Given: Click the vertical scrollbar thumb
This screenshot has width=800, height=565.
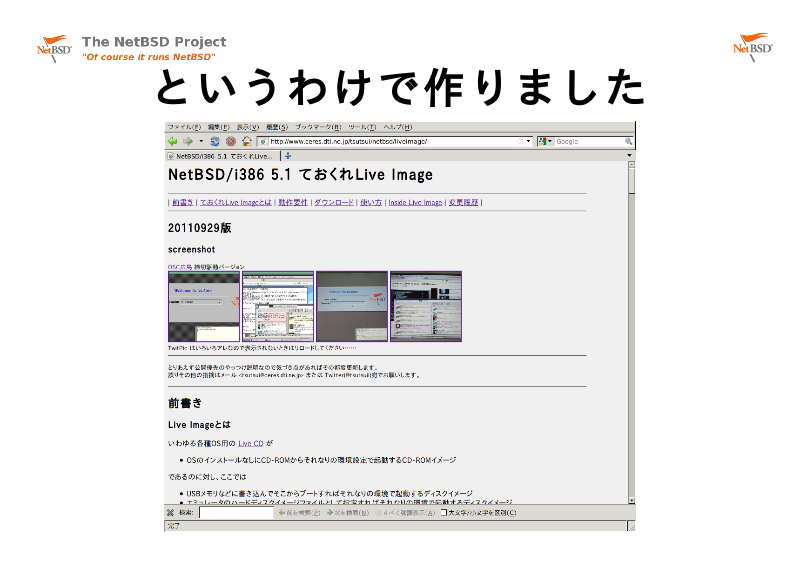Looking at the screenshot, I should [632, 182].
